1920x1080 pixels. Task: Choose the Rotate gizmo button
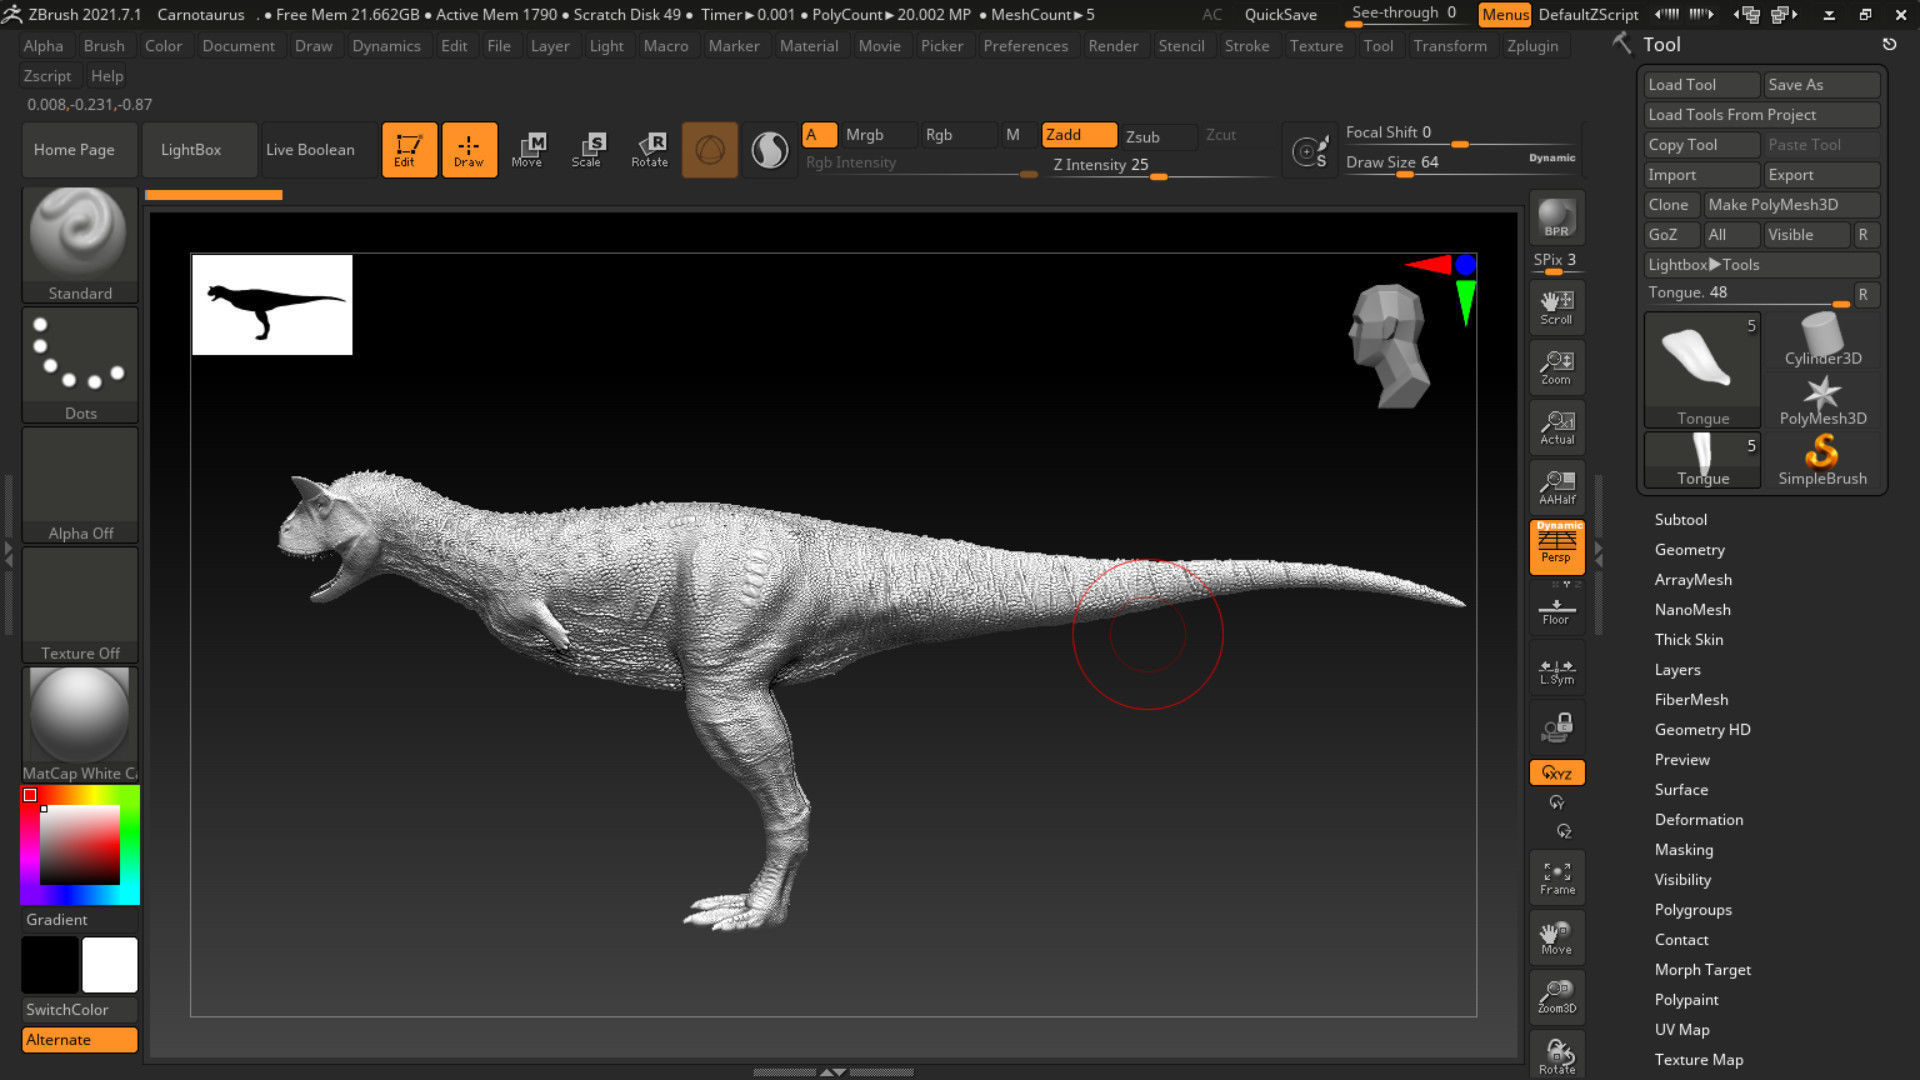pos(649,150)
